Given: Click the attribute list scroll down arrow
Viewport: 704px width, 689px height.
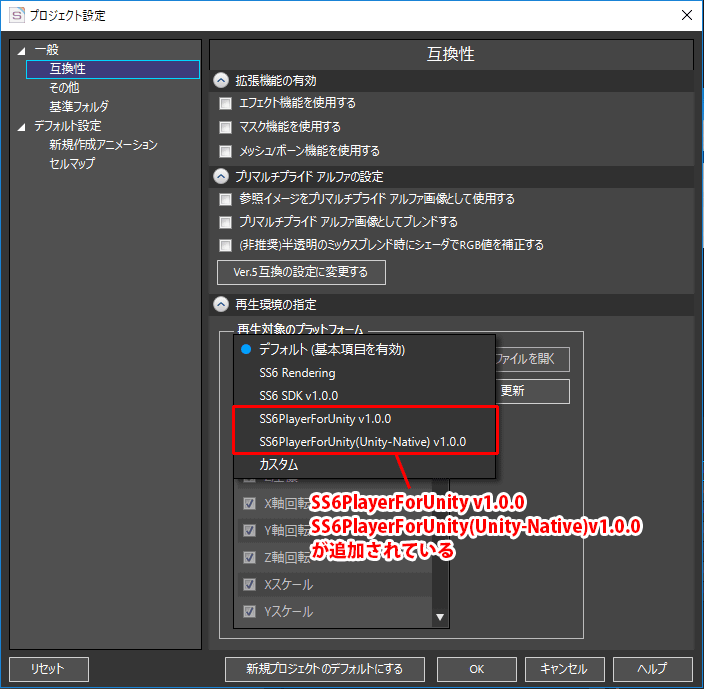Looking at the screenshot, I should 440,617.
